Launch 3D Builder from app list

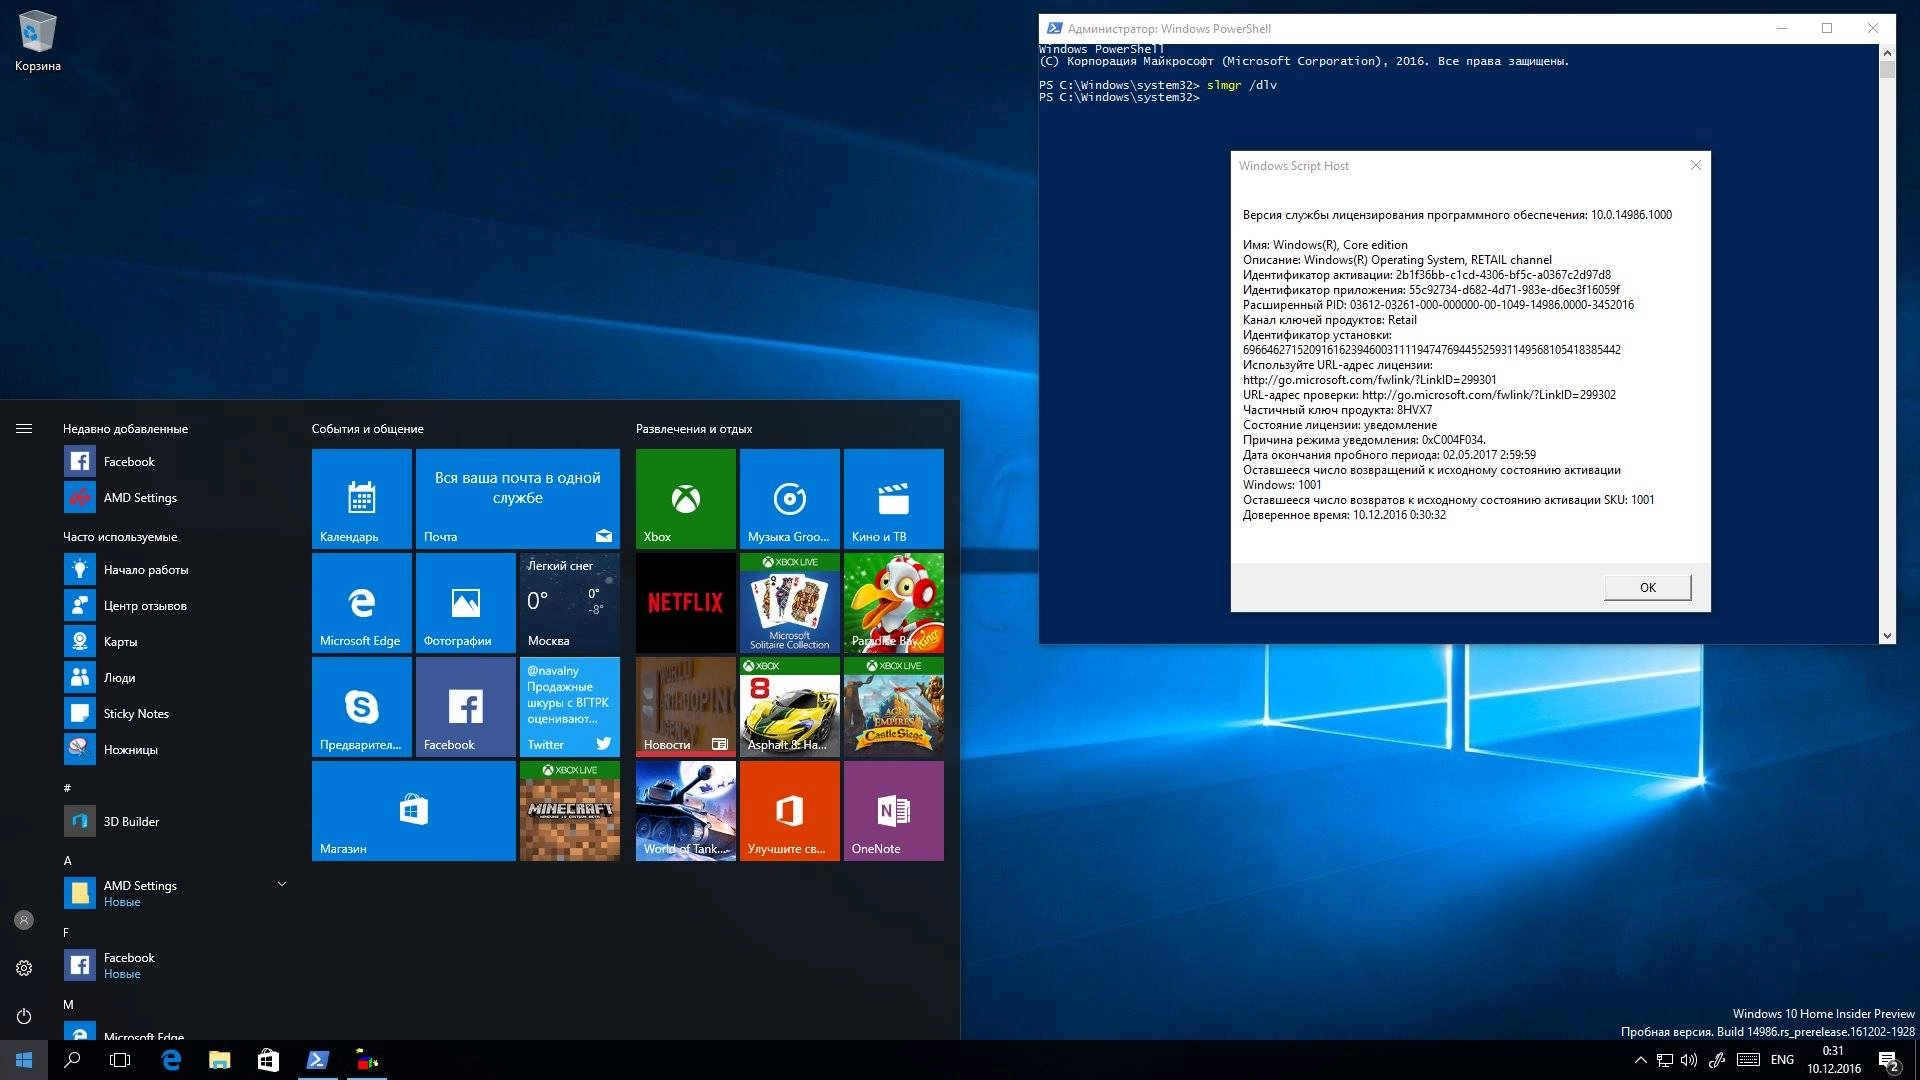(x=175, y=821)
